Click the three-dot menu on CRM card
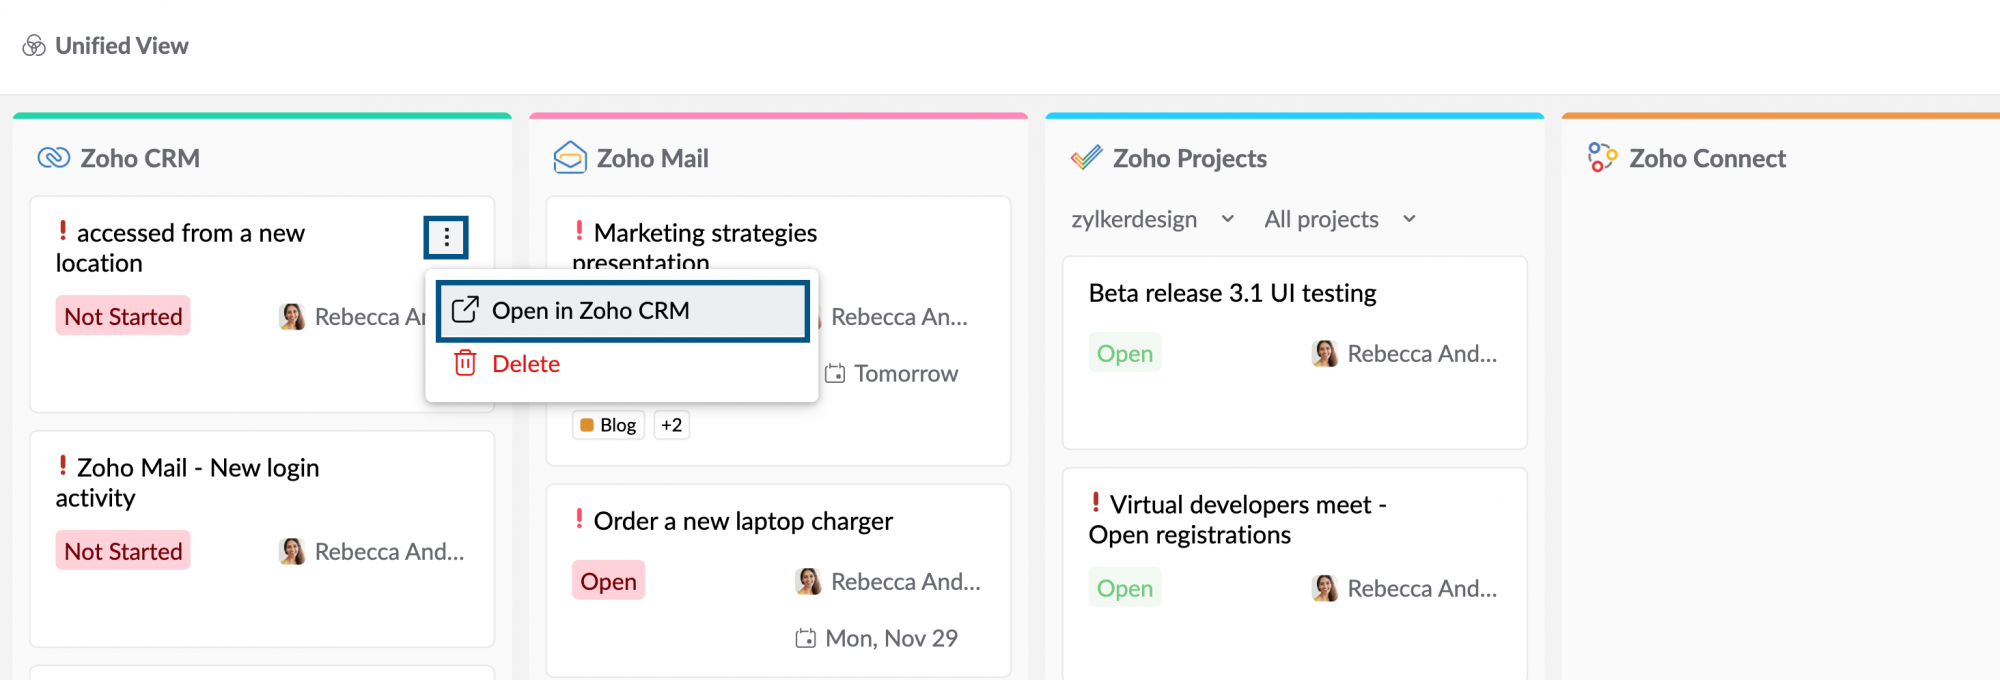Screen dimensions: 2000x680 (446, 237)
